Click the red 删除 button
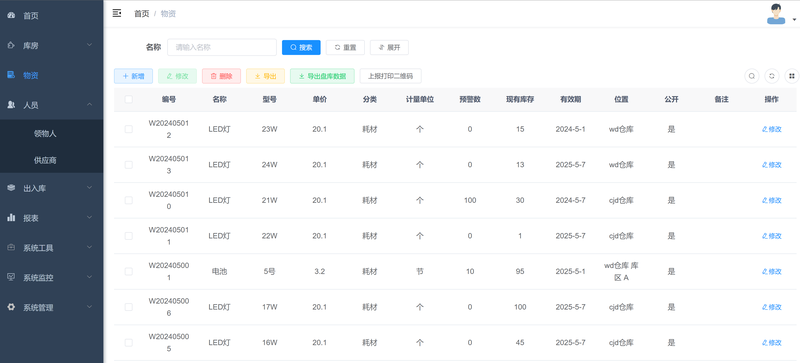Screen dimensions: 800x363 [x=221, y=76]
